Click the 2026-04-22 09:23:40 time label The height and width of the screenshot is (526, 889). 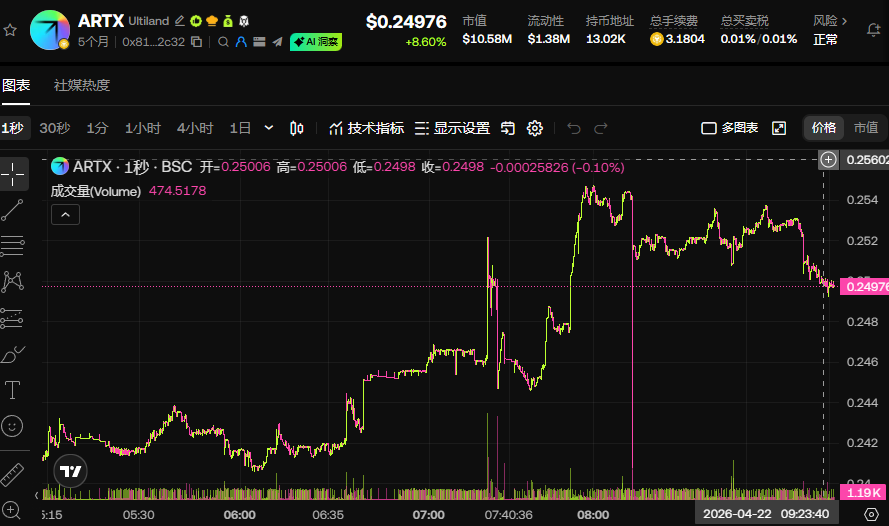point(766,514)
